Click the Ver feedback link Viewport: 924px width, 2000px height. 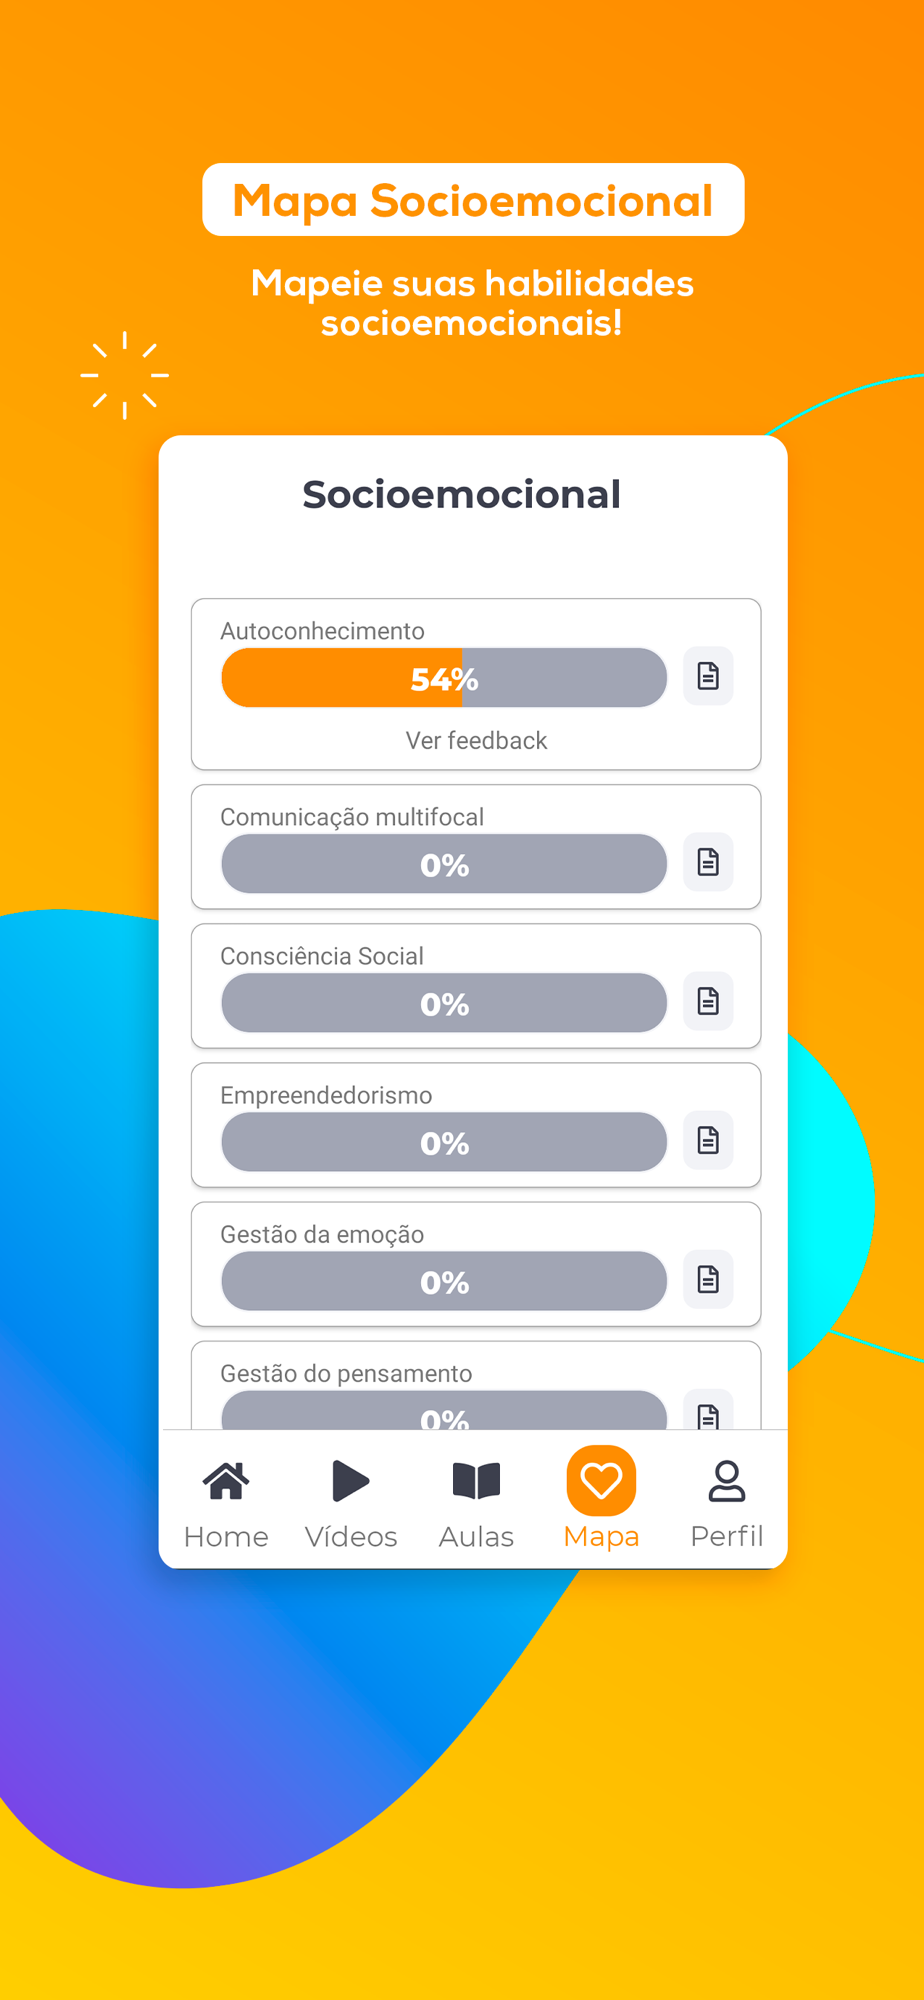476,741
